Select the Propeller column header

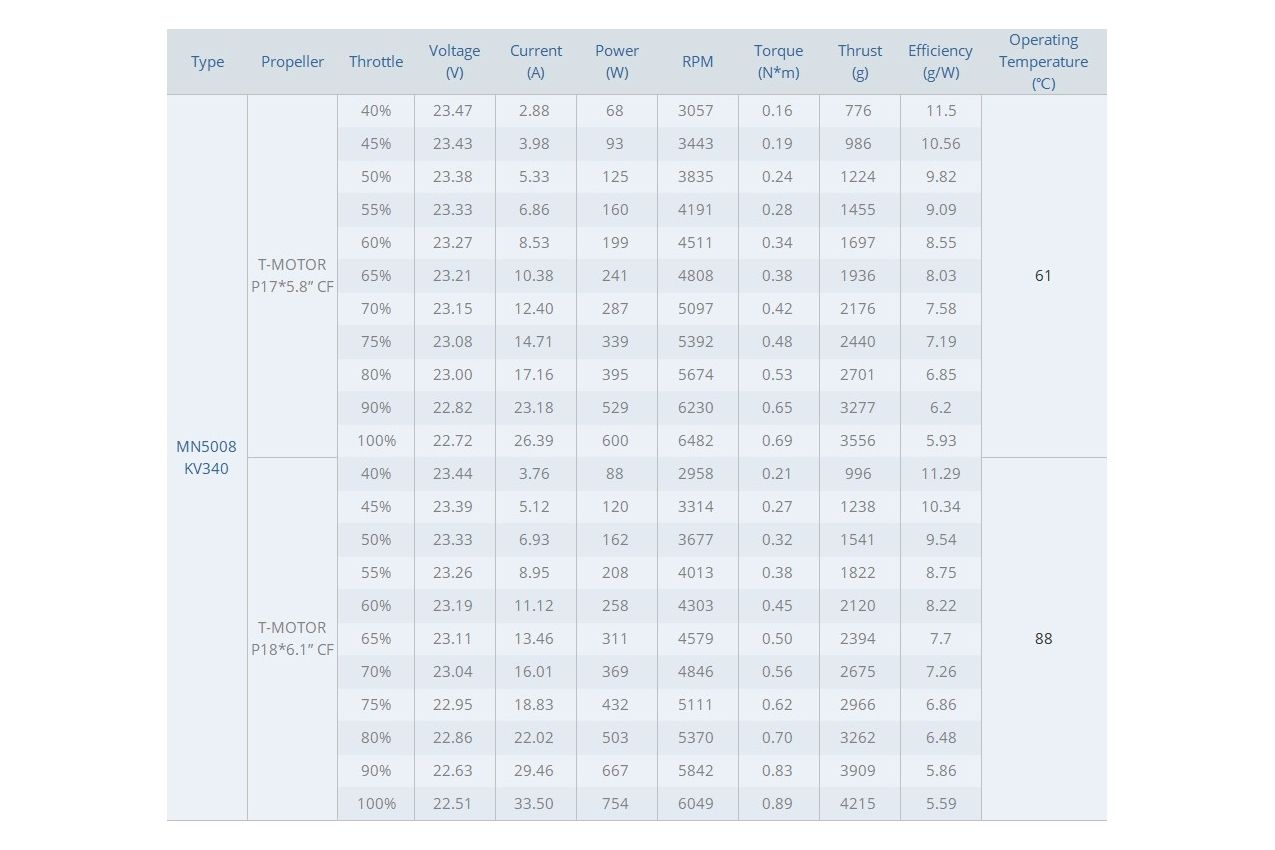[292, 62]
